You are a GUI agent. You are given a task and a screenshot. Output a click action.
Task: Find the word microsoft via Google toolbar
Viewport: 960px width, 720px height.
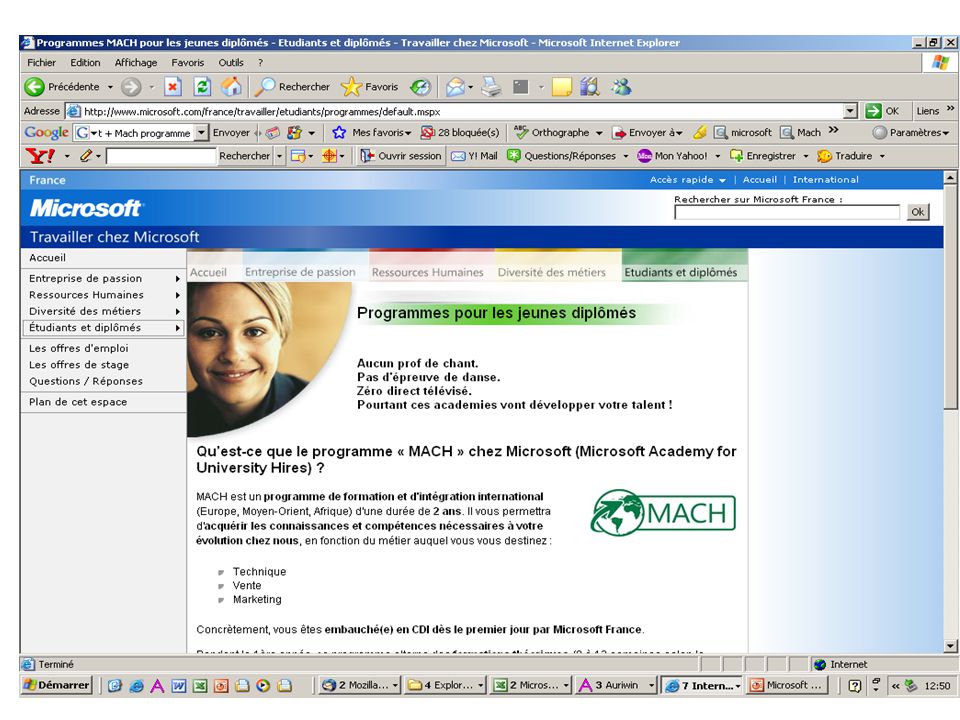tap(743, 132)
